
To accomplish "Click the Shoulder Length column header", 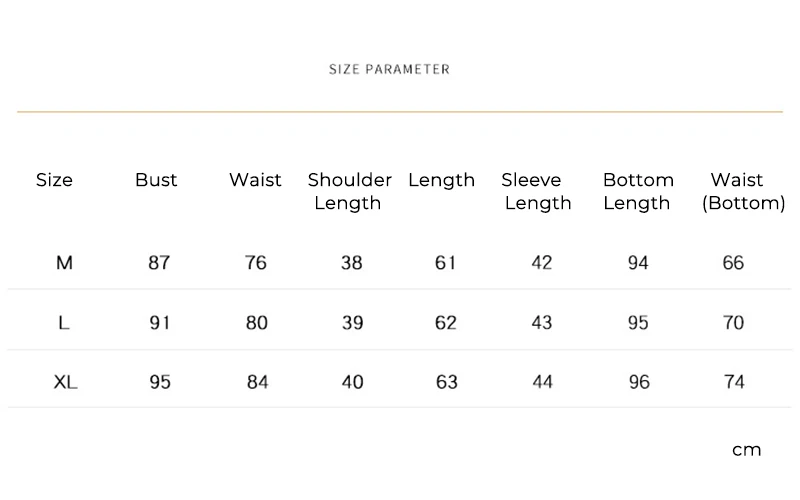I will pyautogui.click(x=349, y=191).
